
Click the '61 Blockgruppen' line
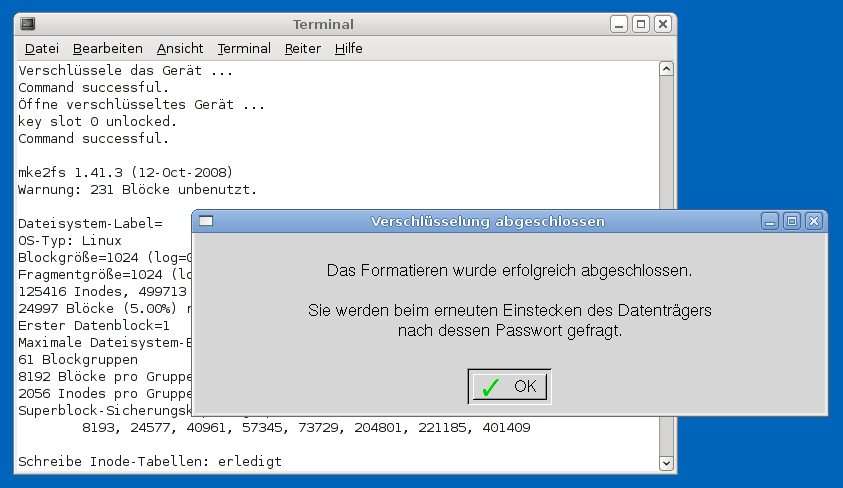coord(78,360)
